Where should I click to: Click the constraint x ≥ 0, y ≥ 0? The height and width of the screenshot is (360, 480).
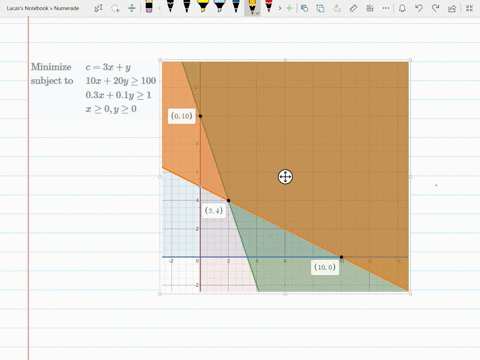pos(111,109)
